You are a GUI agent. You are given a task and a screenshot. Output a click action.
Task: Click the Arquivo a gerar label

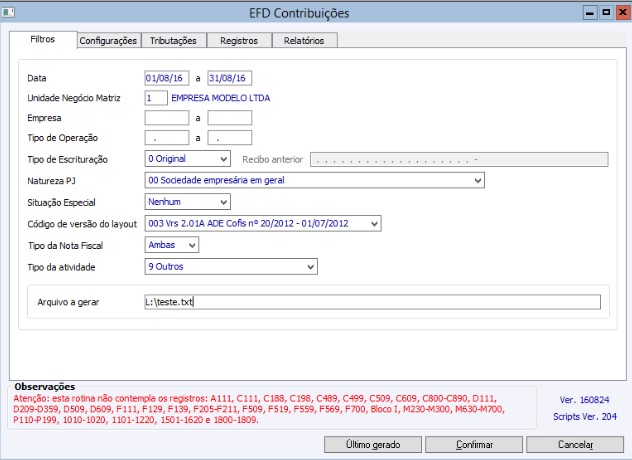coord(68,302)
